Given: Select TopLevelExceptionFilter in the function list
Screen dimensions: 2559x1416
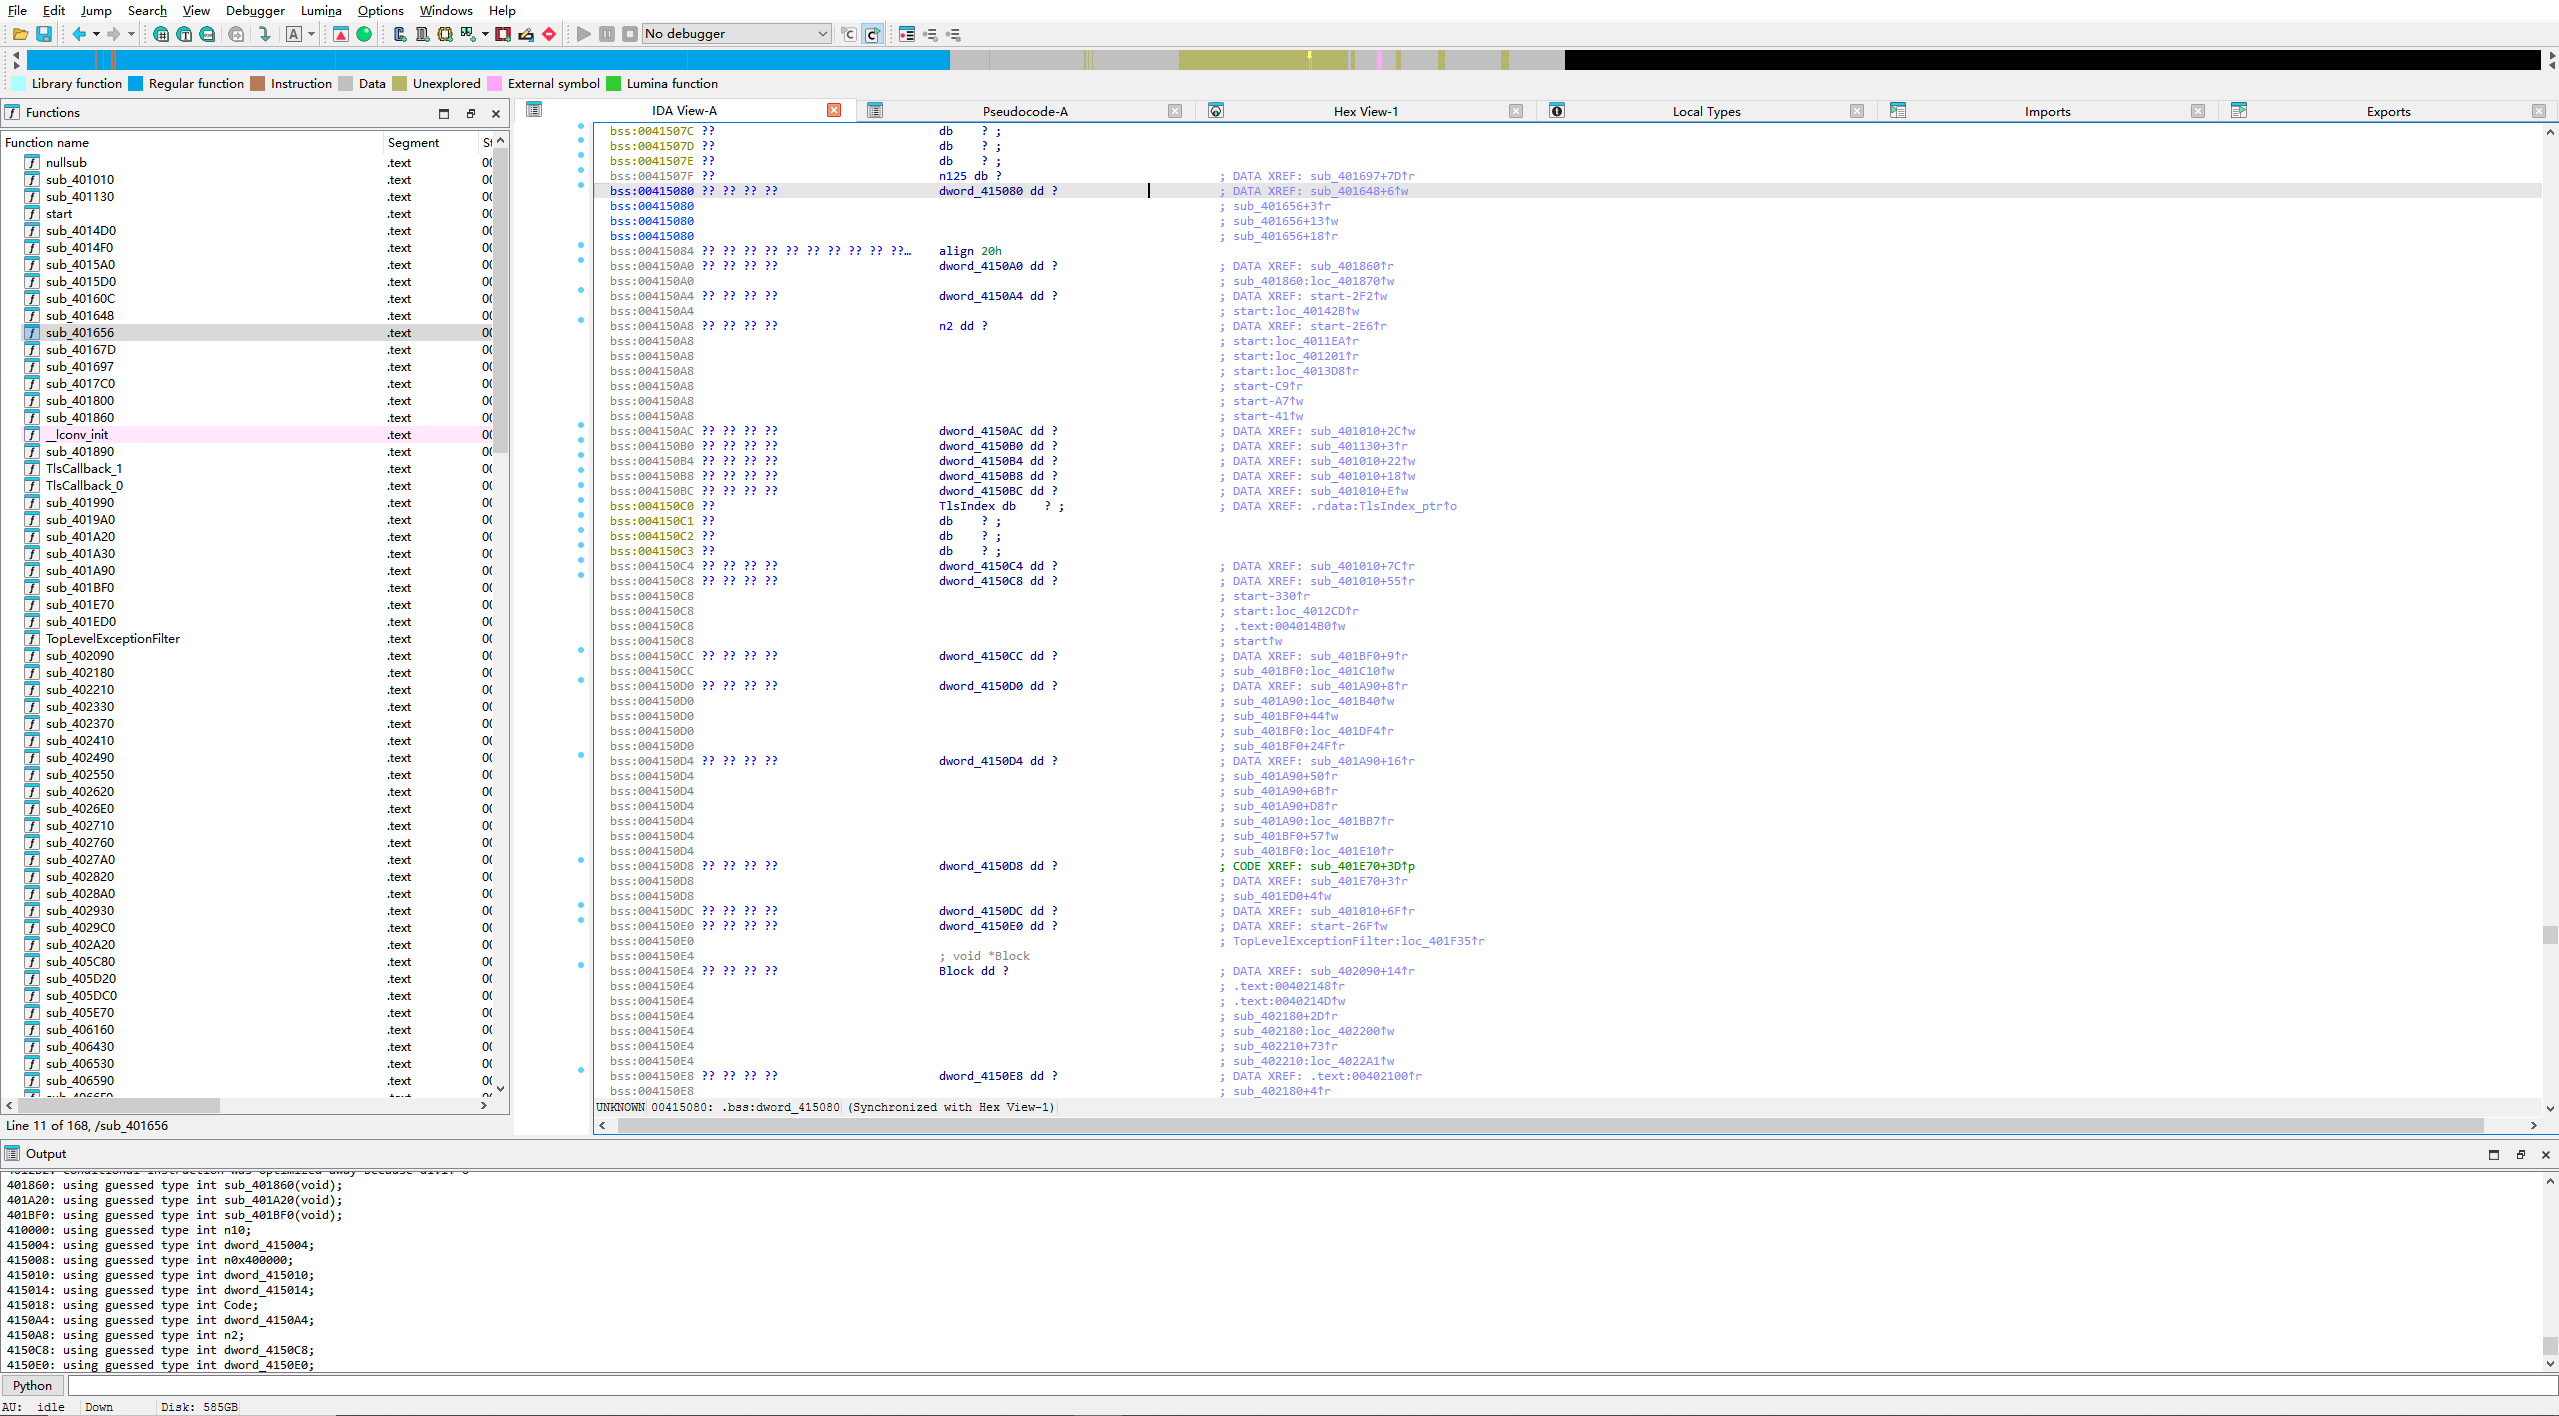Looking at the screenshot, I should [x=112, y=639].
